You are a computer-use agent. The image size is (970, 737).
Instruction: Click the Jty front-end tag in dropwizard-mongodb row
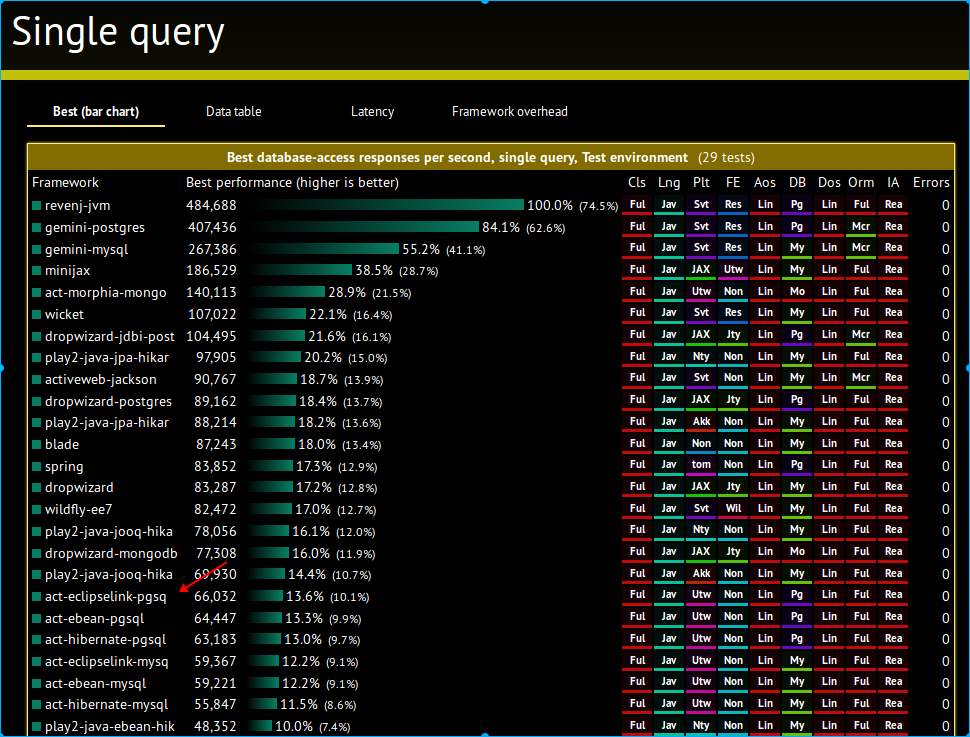coord(733,551)
